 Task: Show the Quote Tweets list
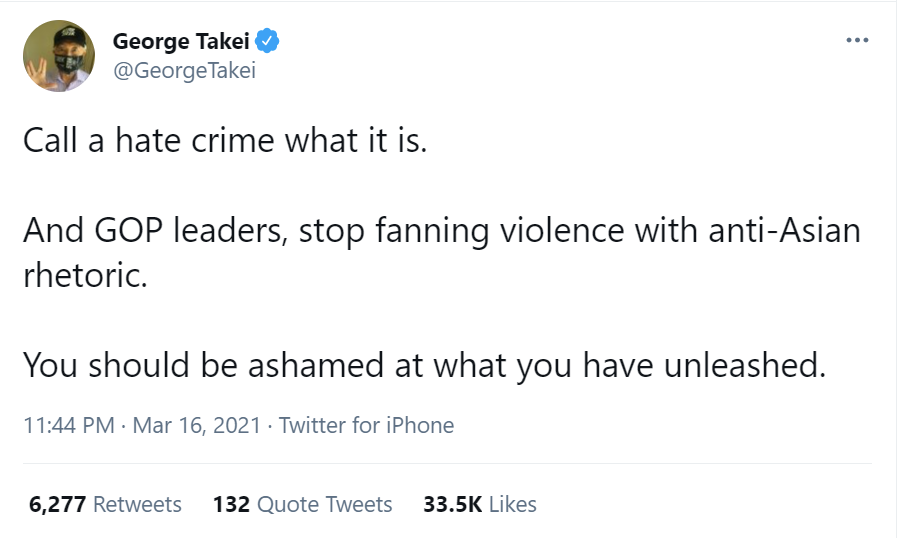tap(324, 504)
